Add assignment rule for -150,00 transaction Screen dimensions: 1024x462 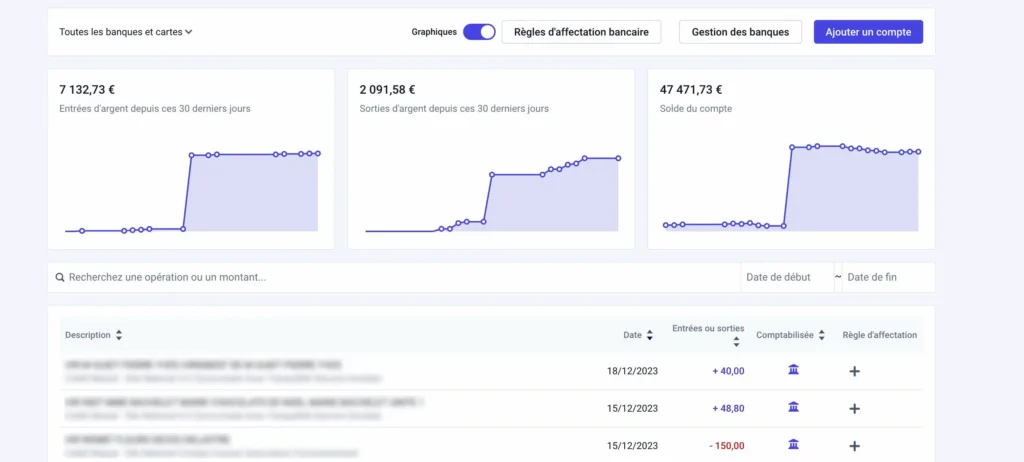854,445
